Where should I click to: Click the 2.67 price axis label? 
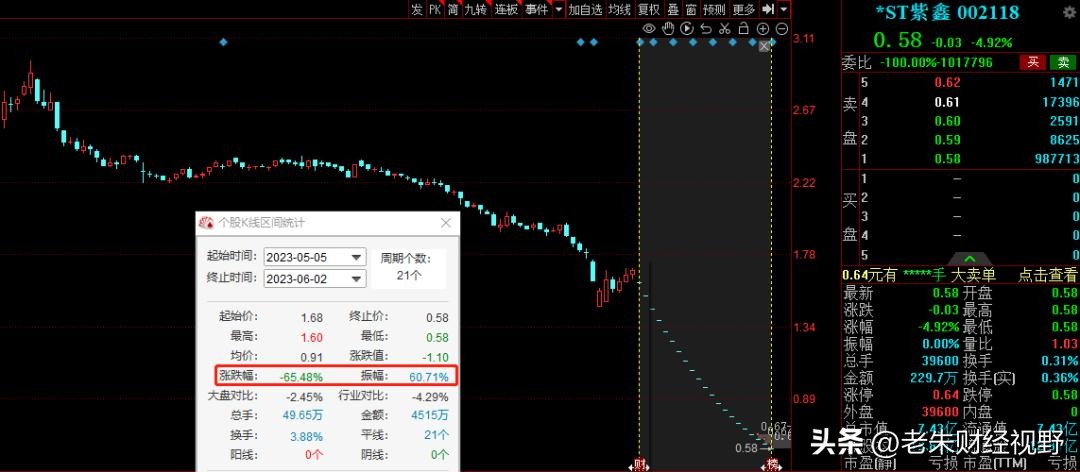[804, 110]
